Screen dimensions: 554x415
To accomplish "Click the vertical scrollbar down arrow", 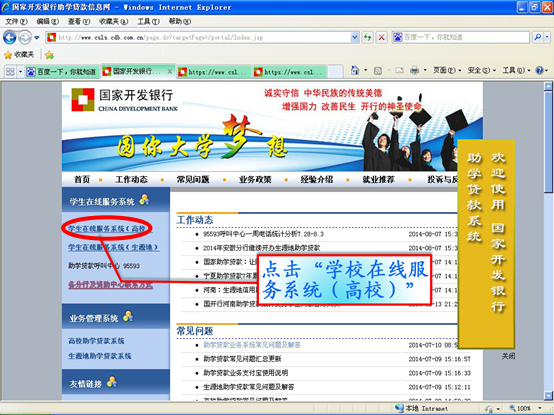I will click(548, 395).
